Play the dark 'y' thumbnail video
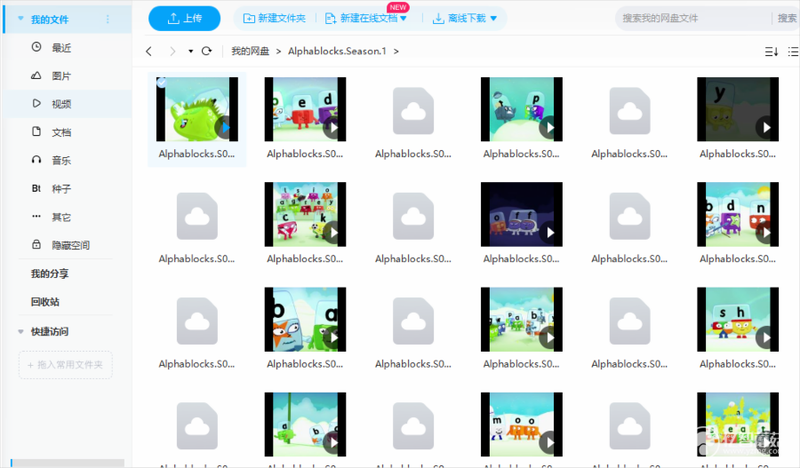Image resolution: width=800 pixels, height=468 pixels. pos(765,128)
